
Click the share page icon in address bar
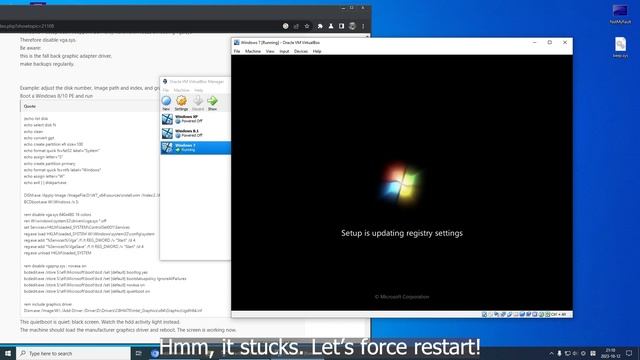pos(296,26)
